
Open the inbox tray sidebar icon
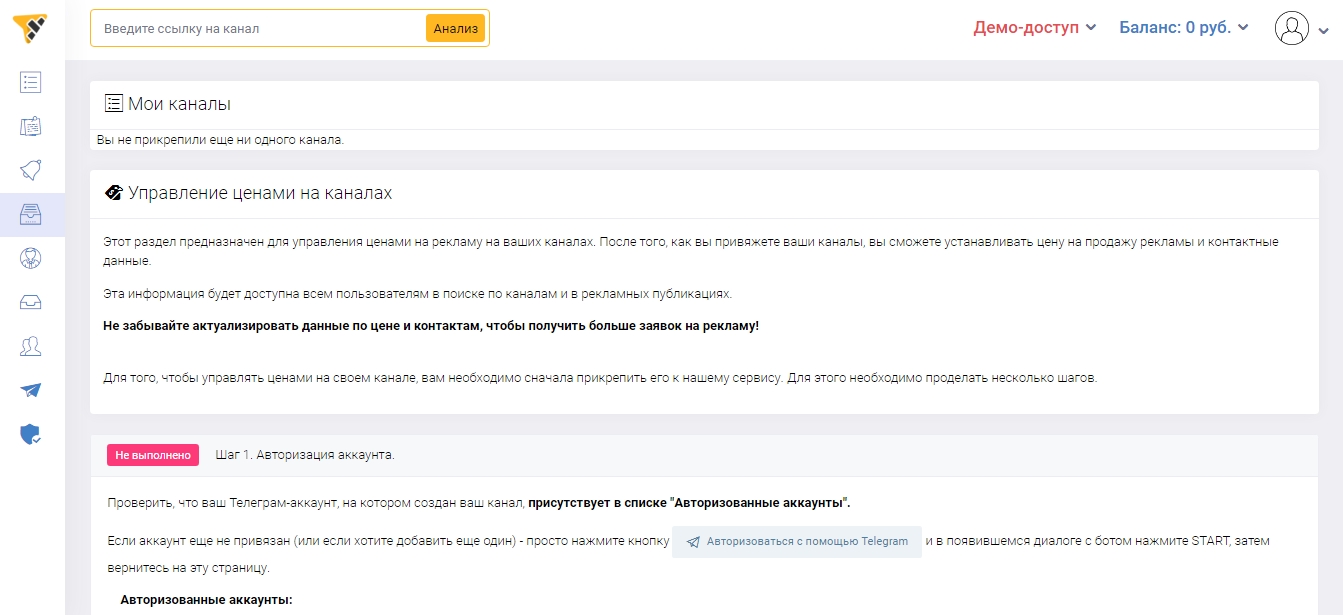(x=30, y=302)
